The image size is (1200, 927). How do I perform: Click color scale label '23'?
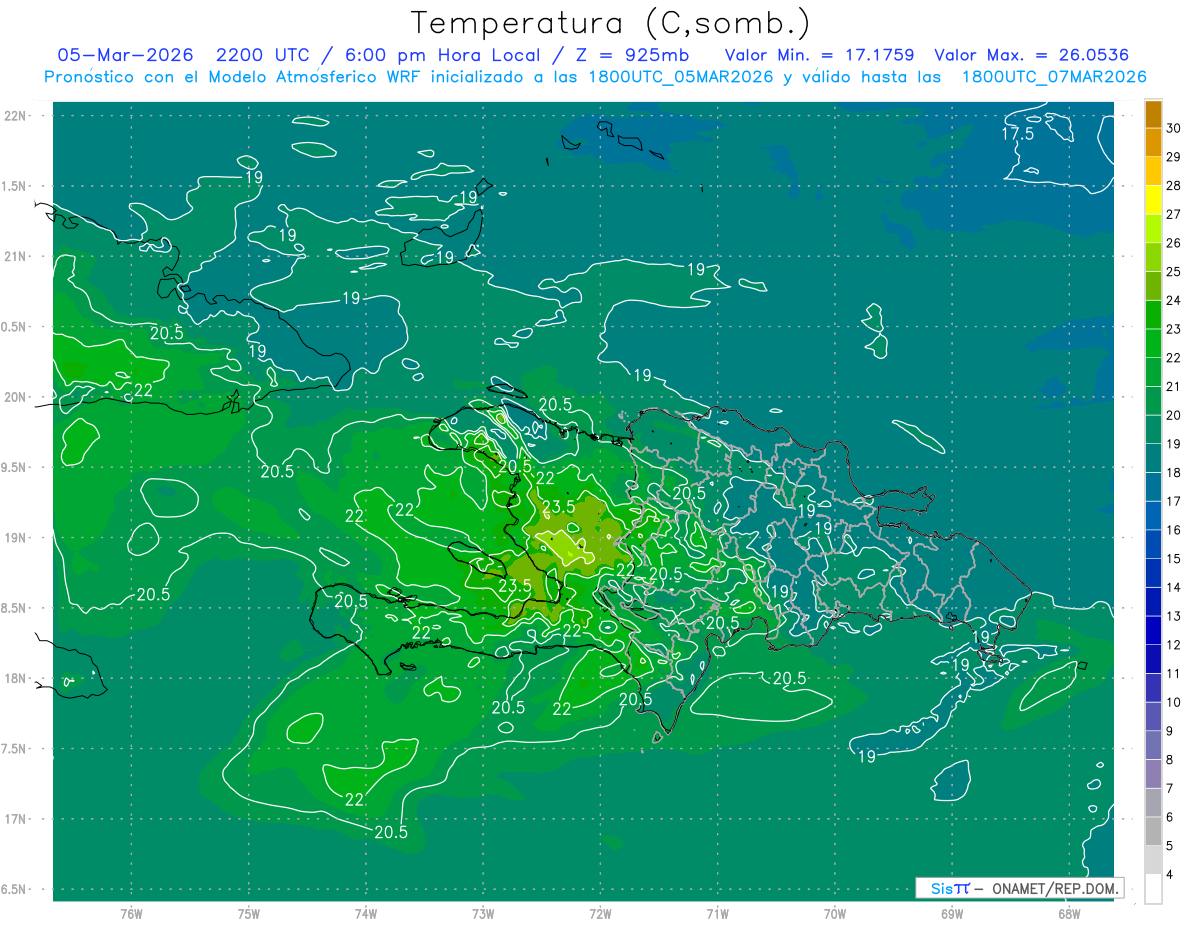1175,329
